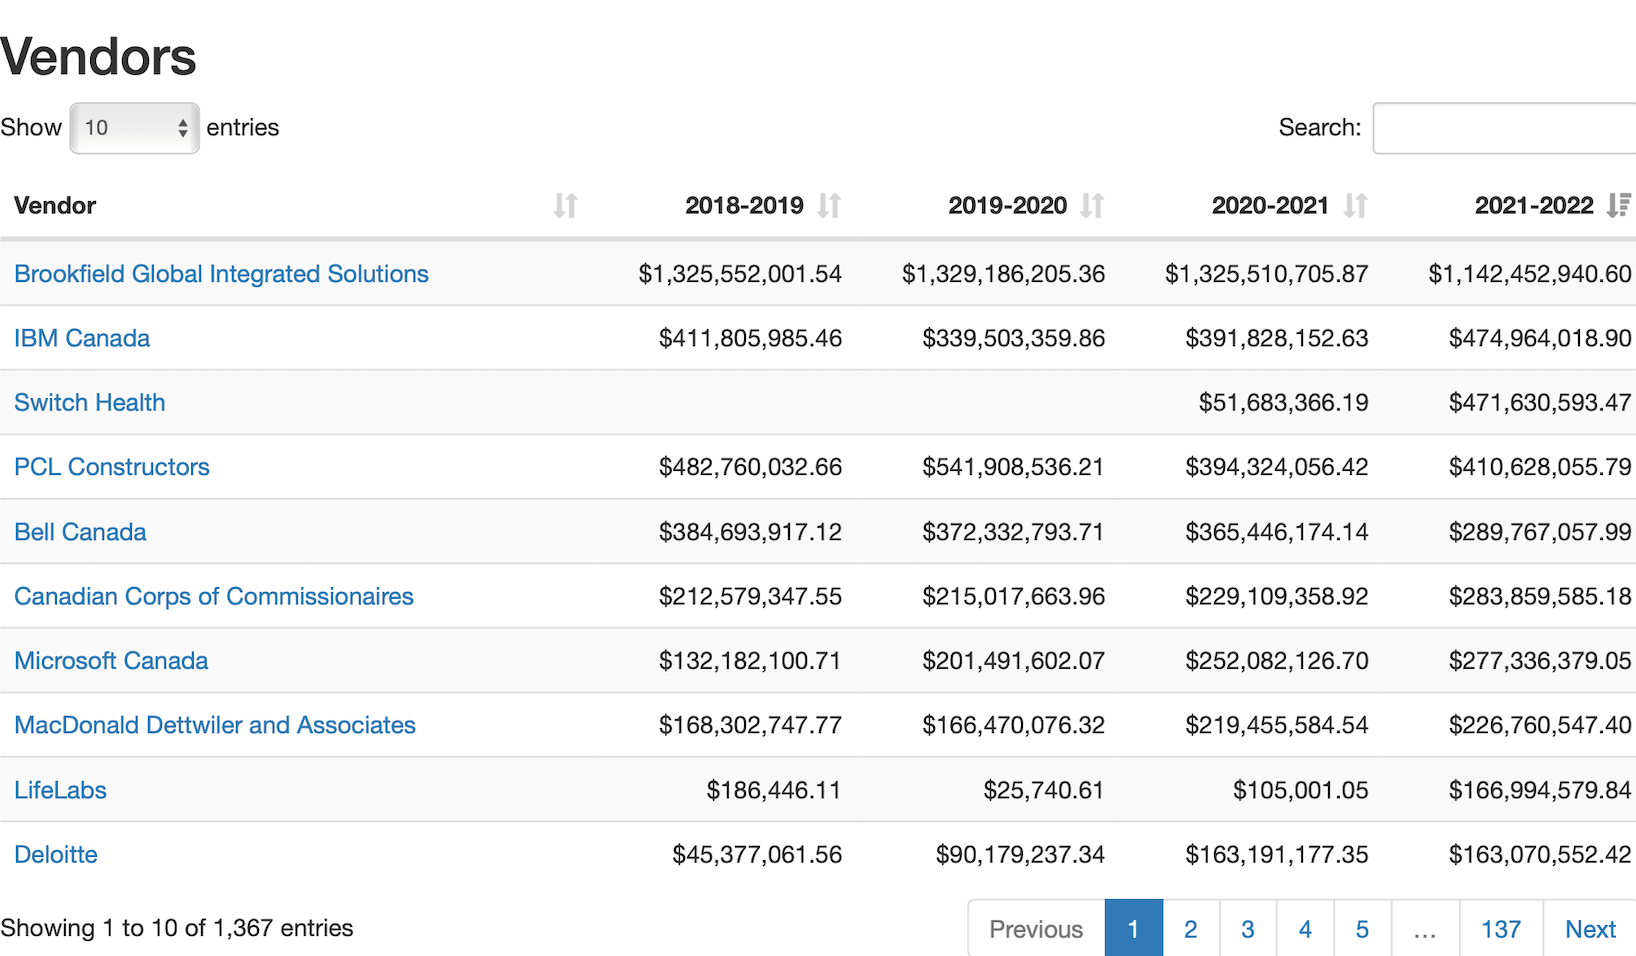
Task: Select cell value $1,325,552,001.54
Action: coord(740,274)
